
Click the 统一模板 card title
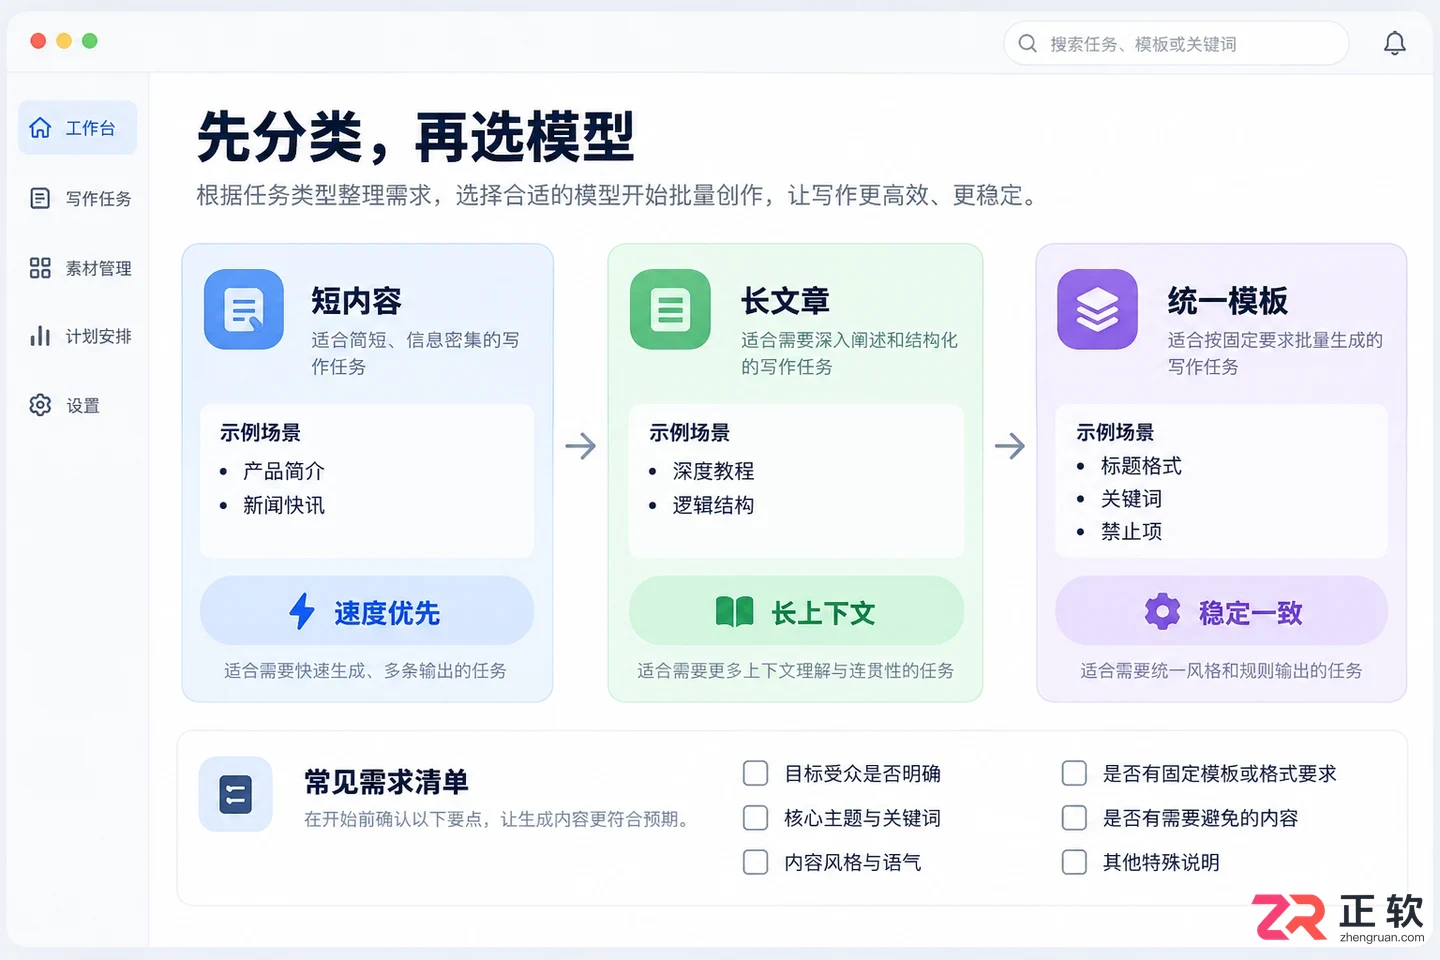[x=1228, y=300]
